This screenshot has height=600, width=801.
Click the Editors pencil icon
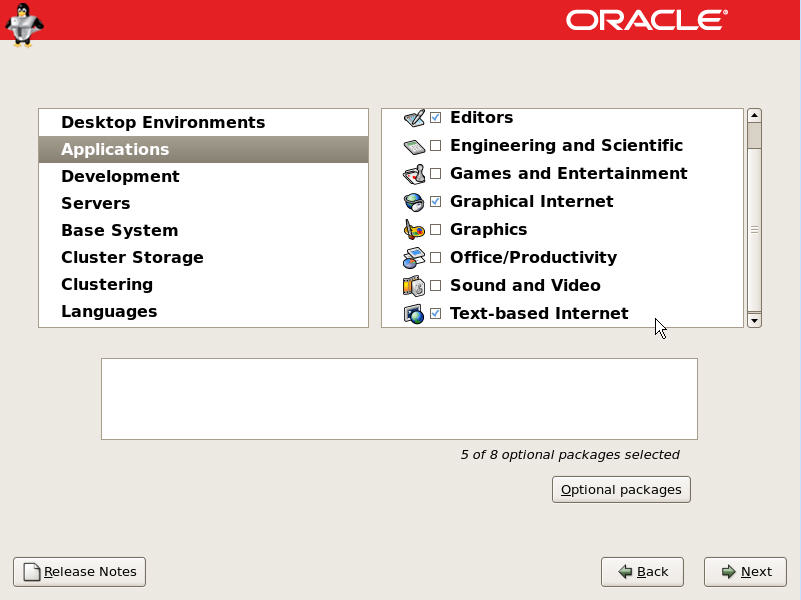click(414, 118)
